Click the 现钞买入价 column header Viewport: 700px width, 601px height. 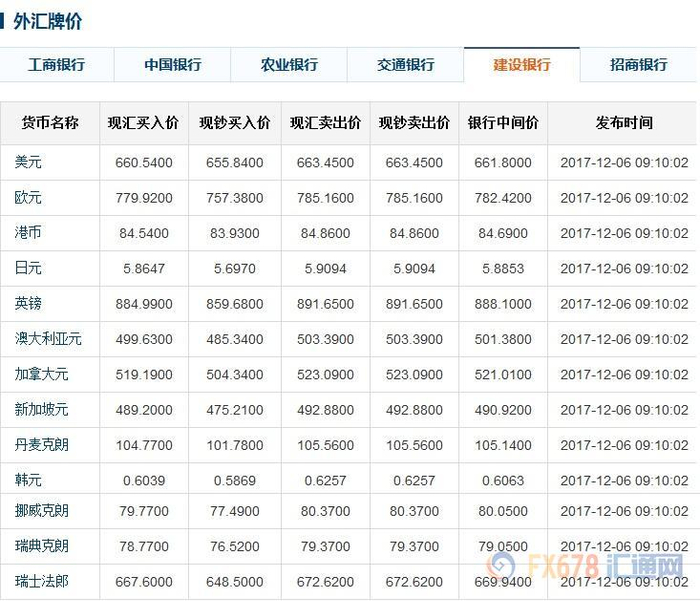(x=235, y=123)
